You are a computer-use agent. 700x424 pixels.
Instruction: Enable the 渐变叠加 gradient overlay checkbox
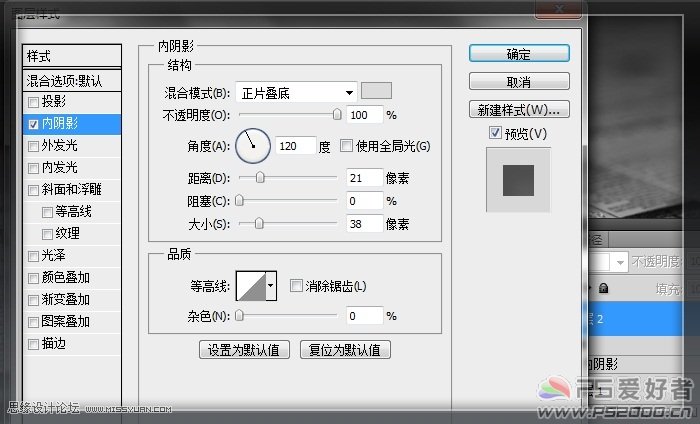pyautogui.click(x=33, y=300)
